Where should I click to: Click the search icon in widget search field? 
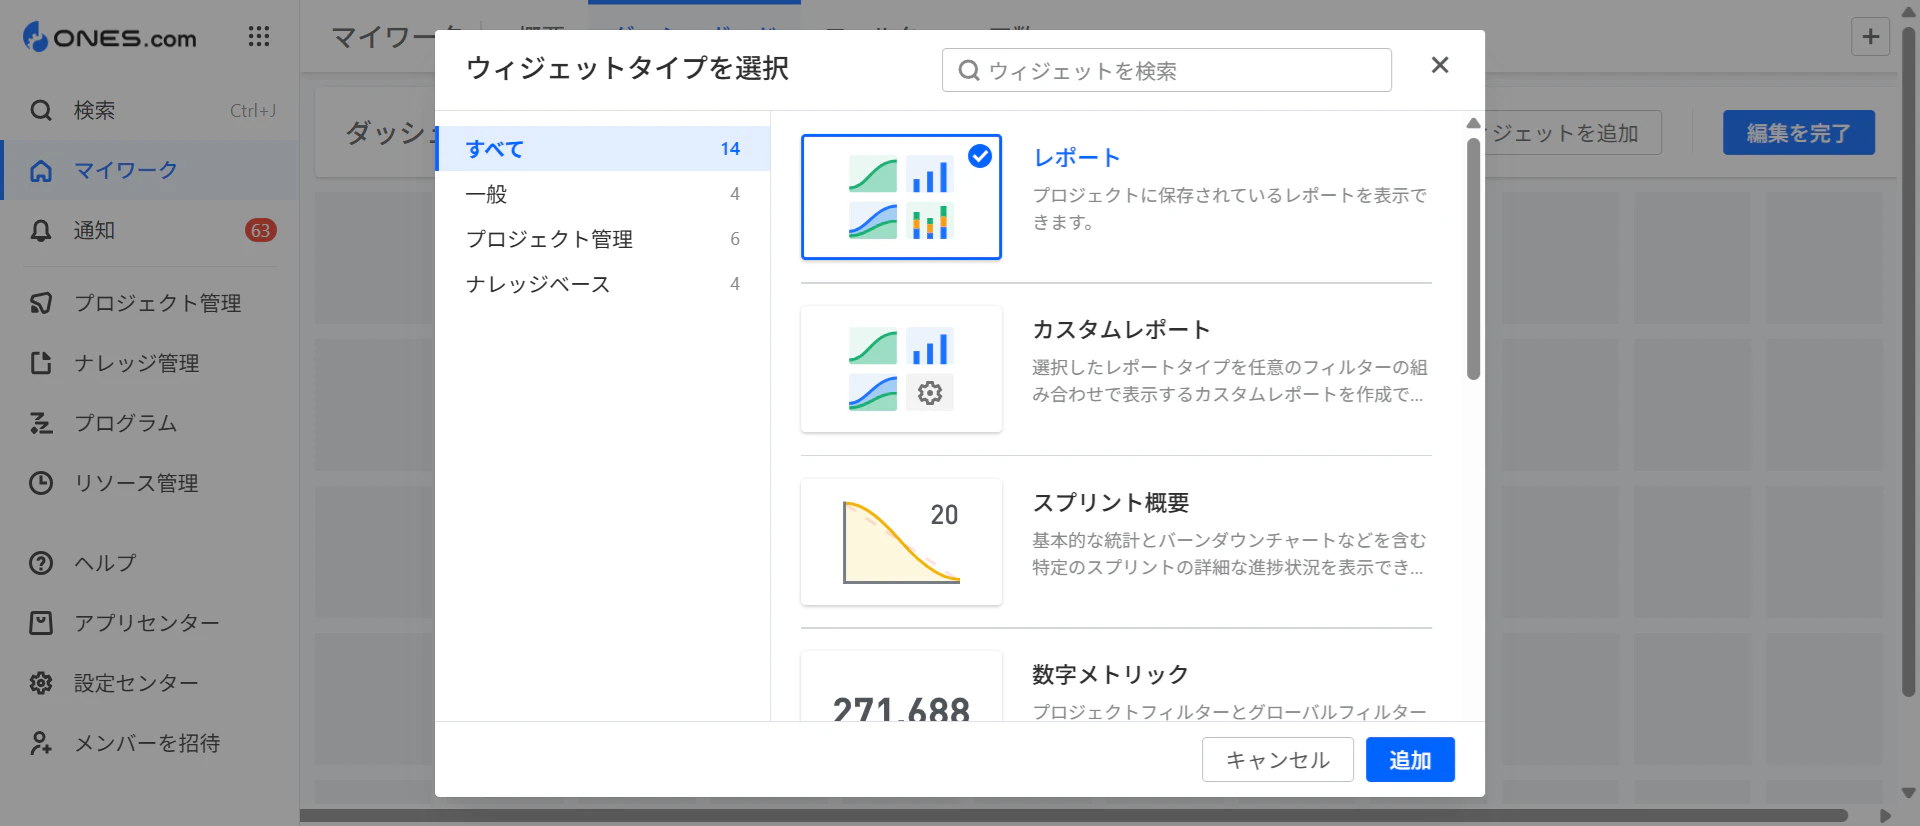click(x=968, y=71)
